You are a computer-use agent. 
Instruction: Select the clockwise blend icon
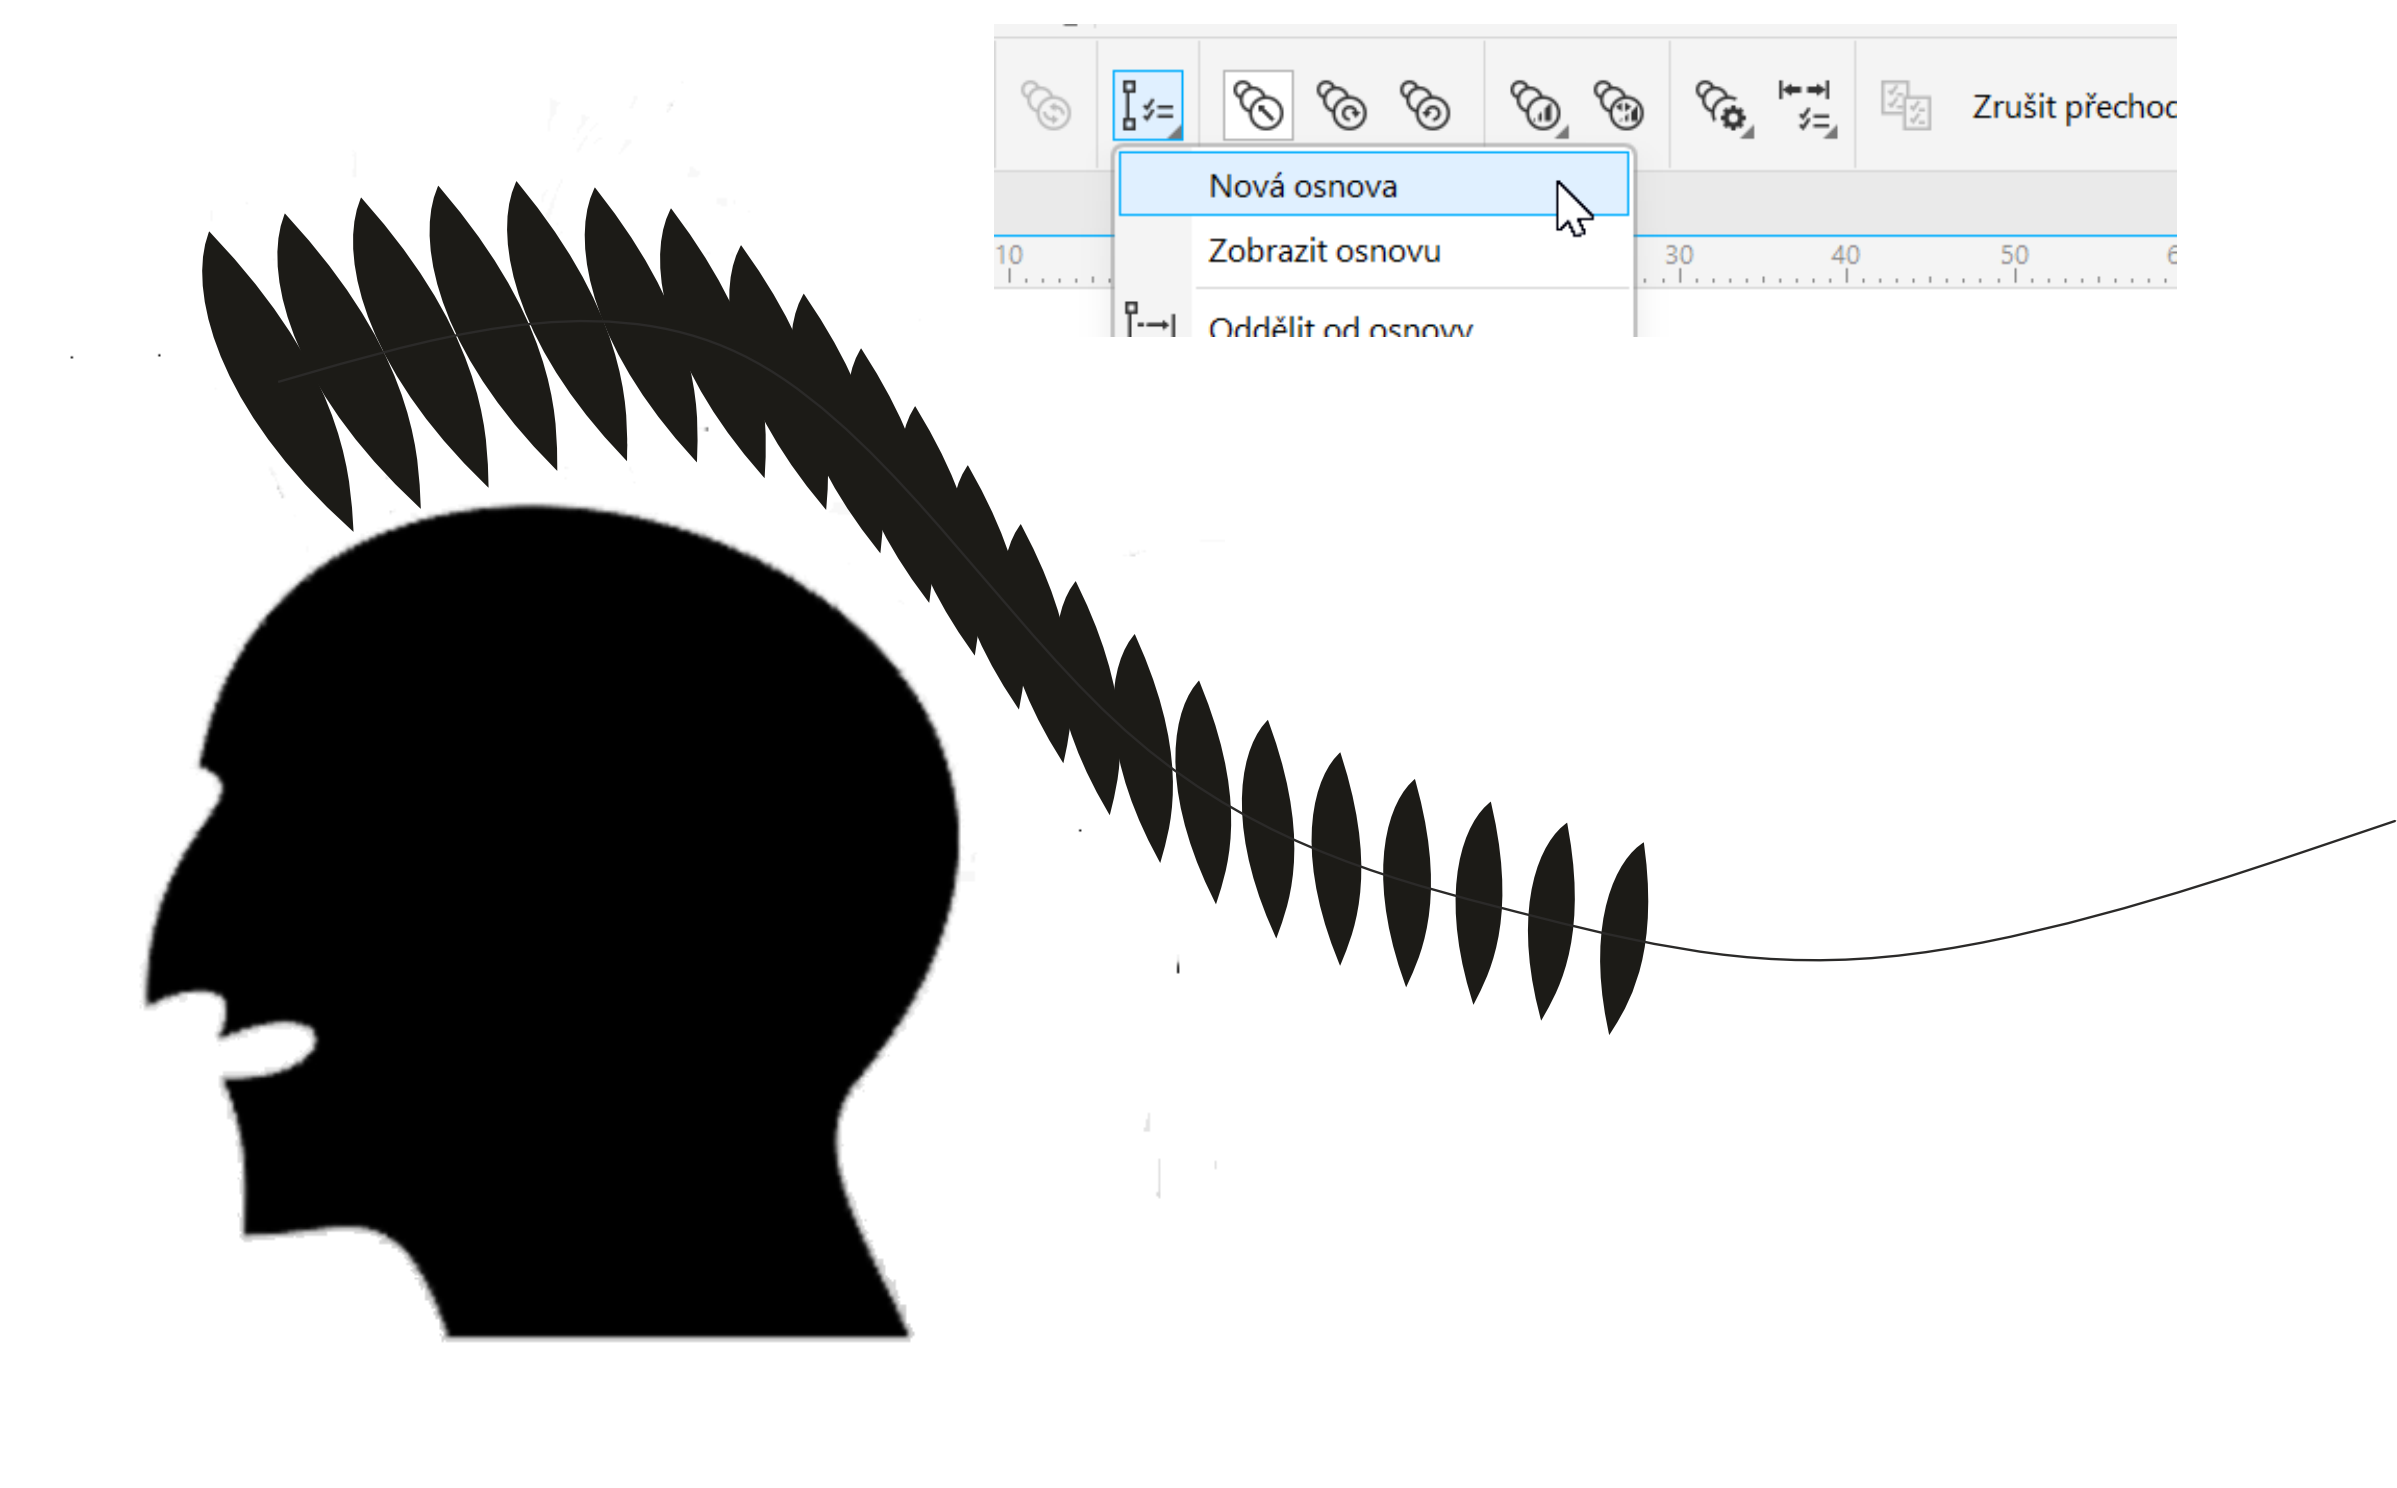1341,106
